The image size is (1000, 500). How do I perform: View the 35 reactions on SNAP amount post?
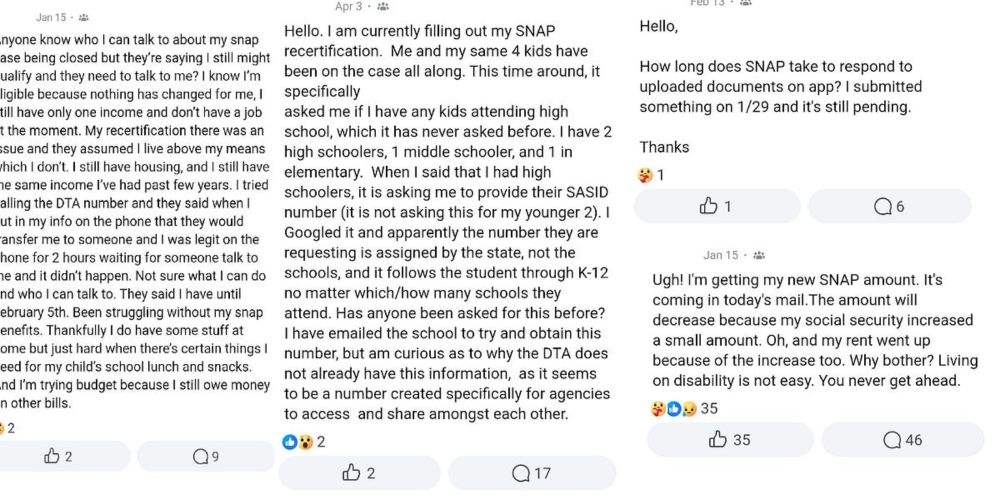[684, 409]
